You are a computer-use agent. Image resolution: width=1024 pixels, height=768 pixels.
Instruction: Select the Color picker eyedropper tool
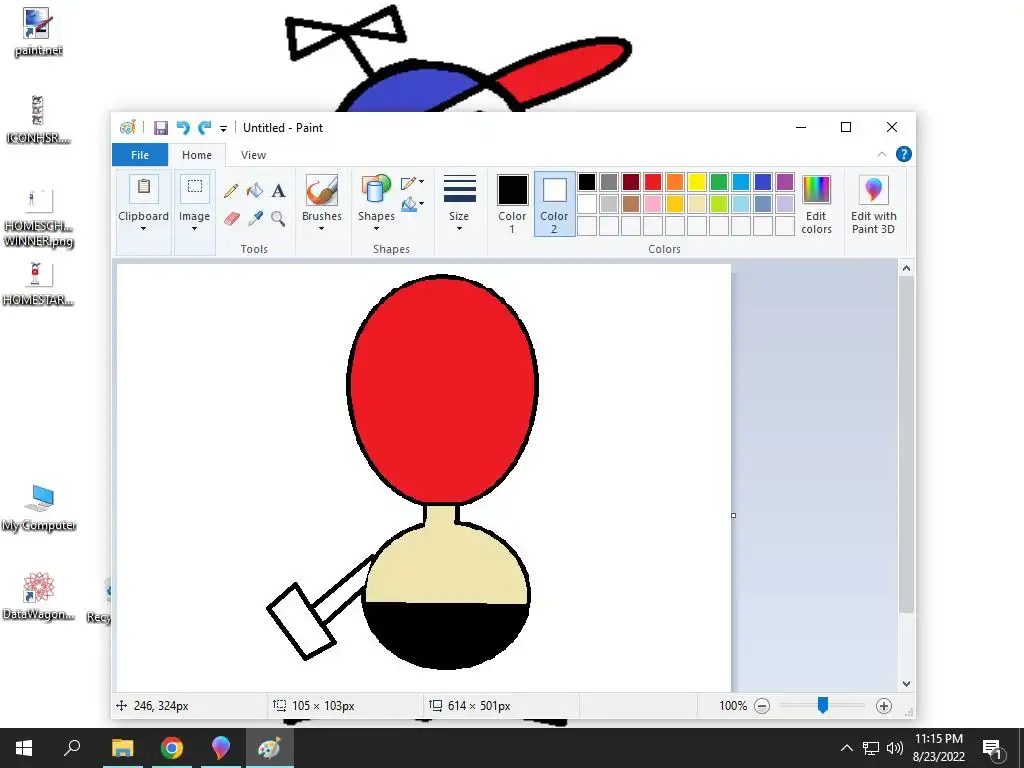(255, 218)
